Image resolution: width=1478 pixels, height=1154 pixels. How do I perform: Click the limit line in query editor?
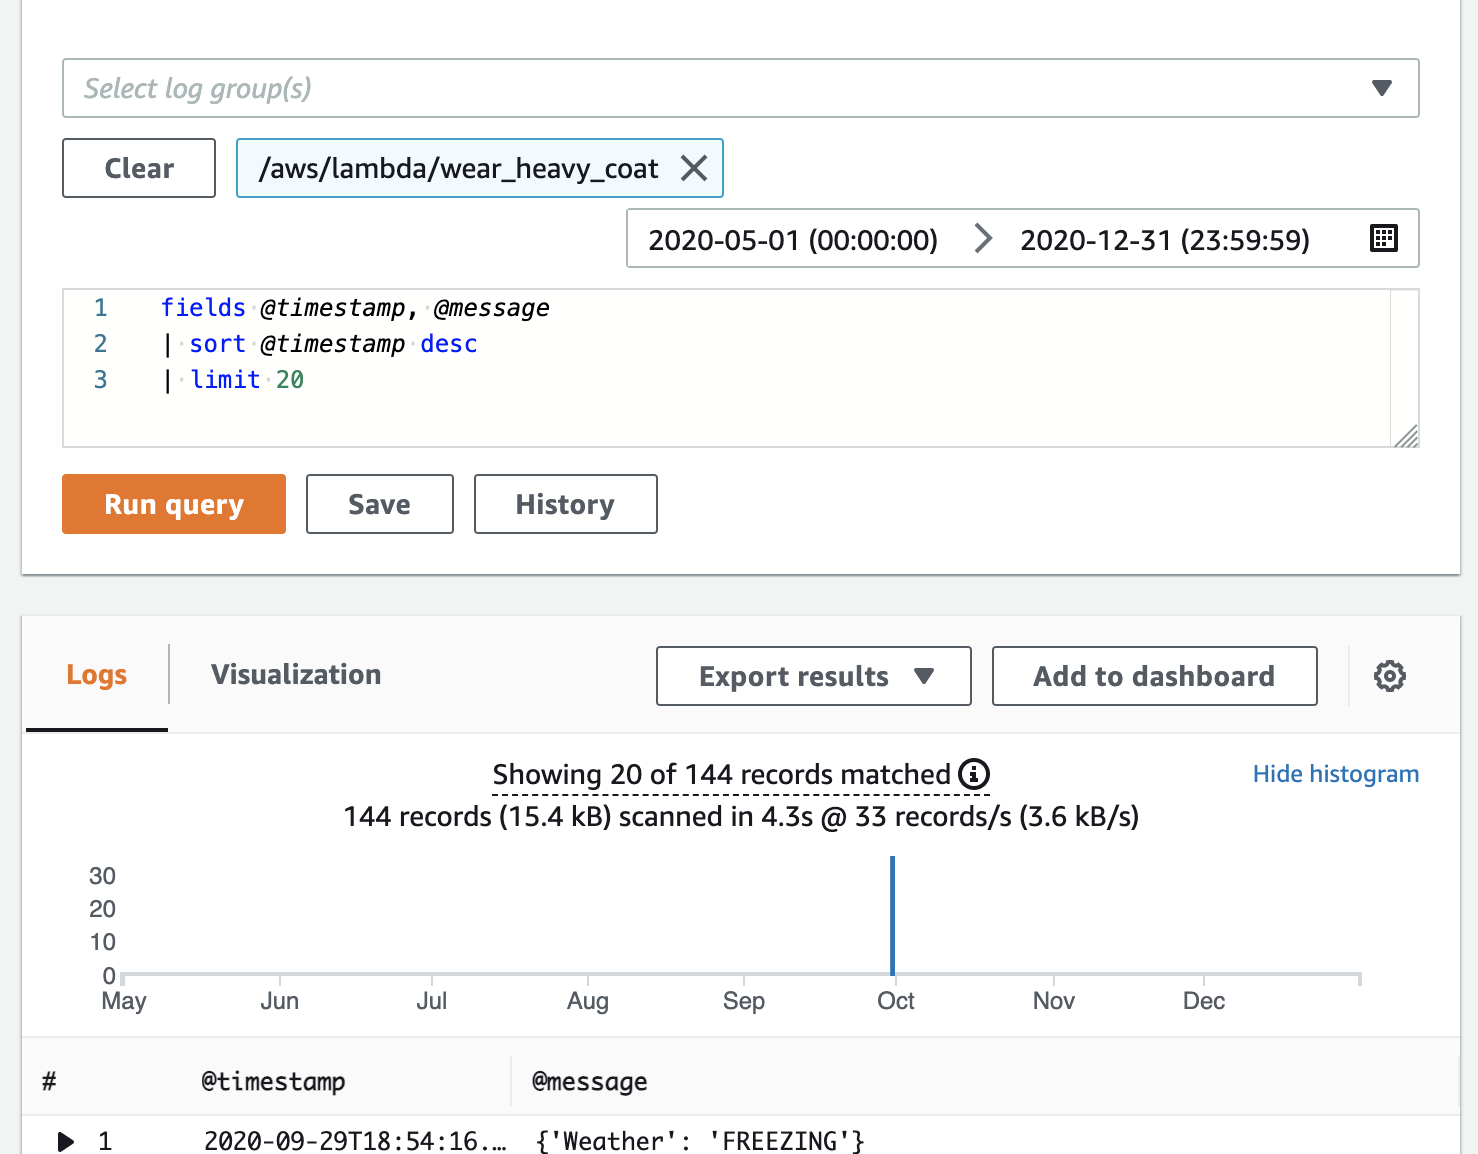tap(246, 380)
